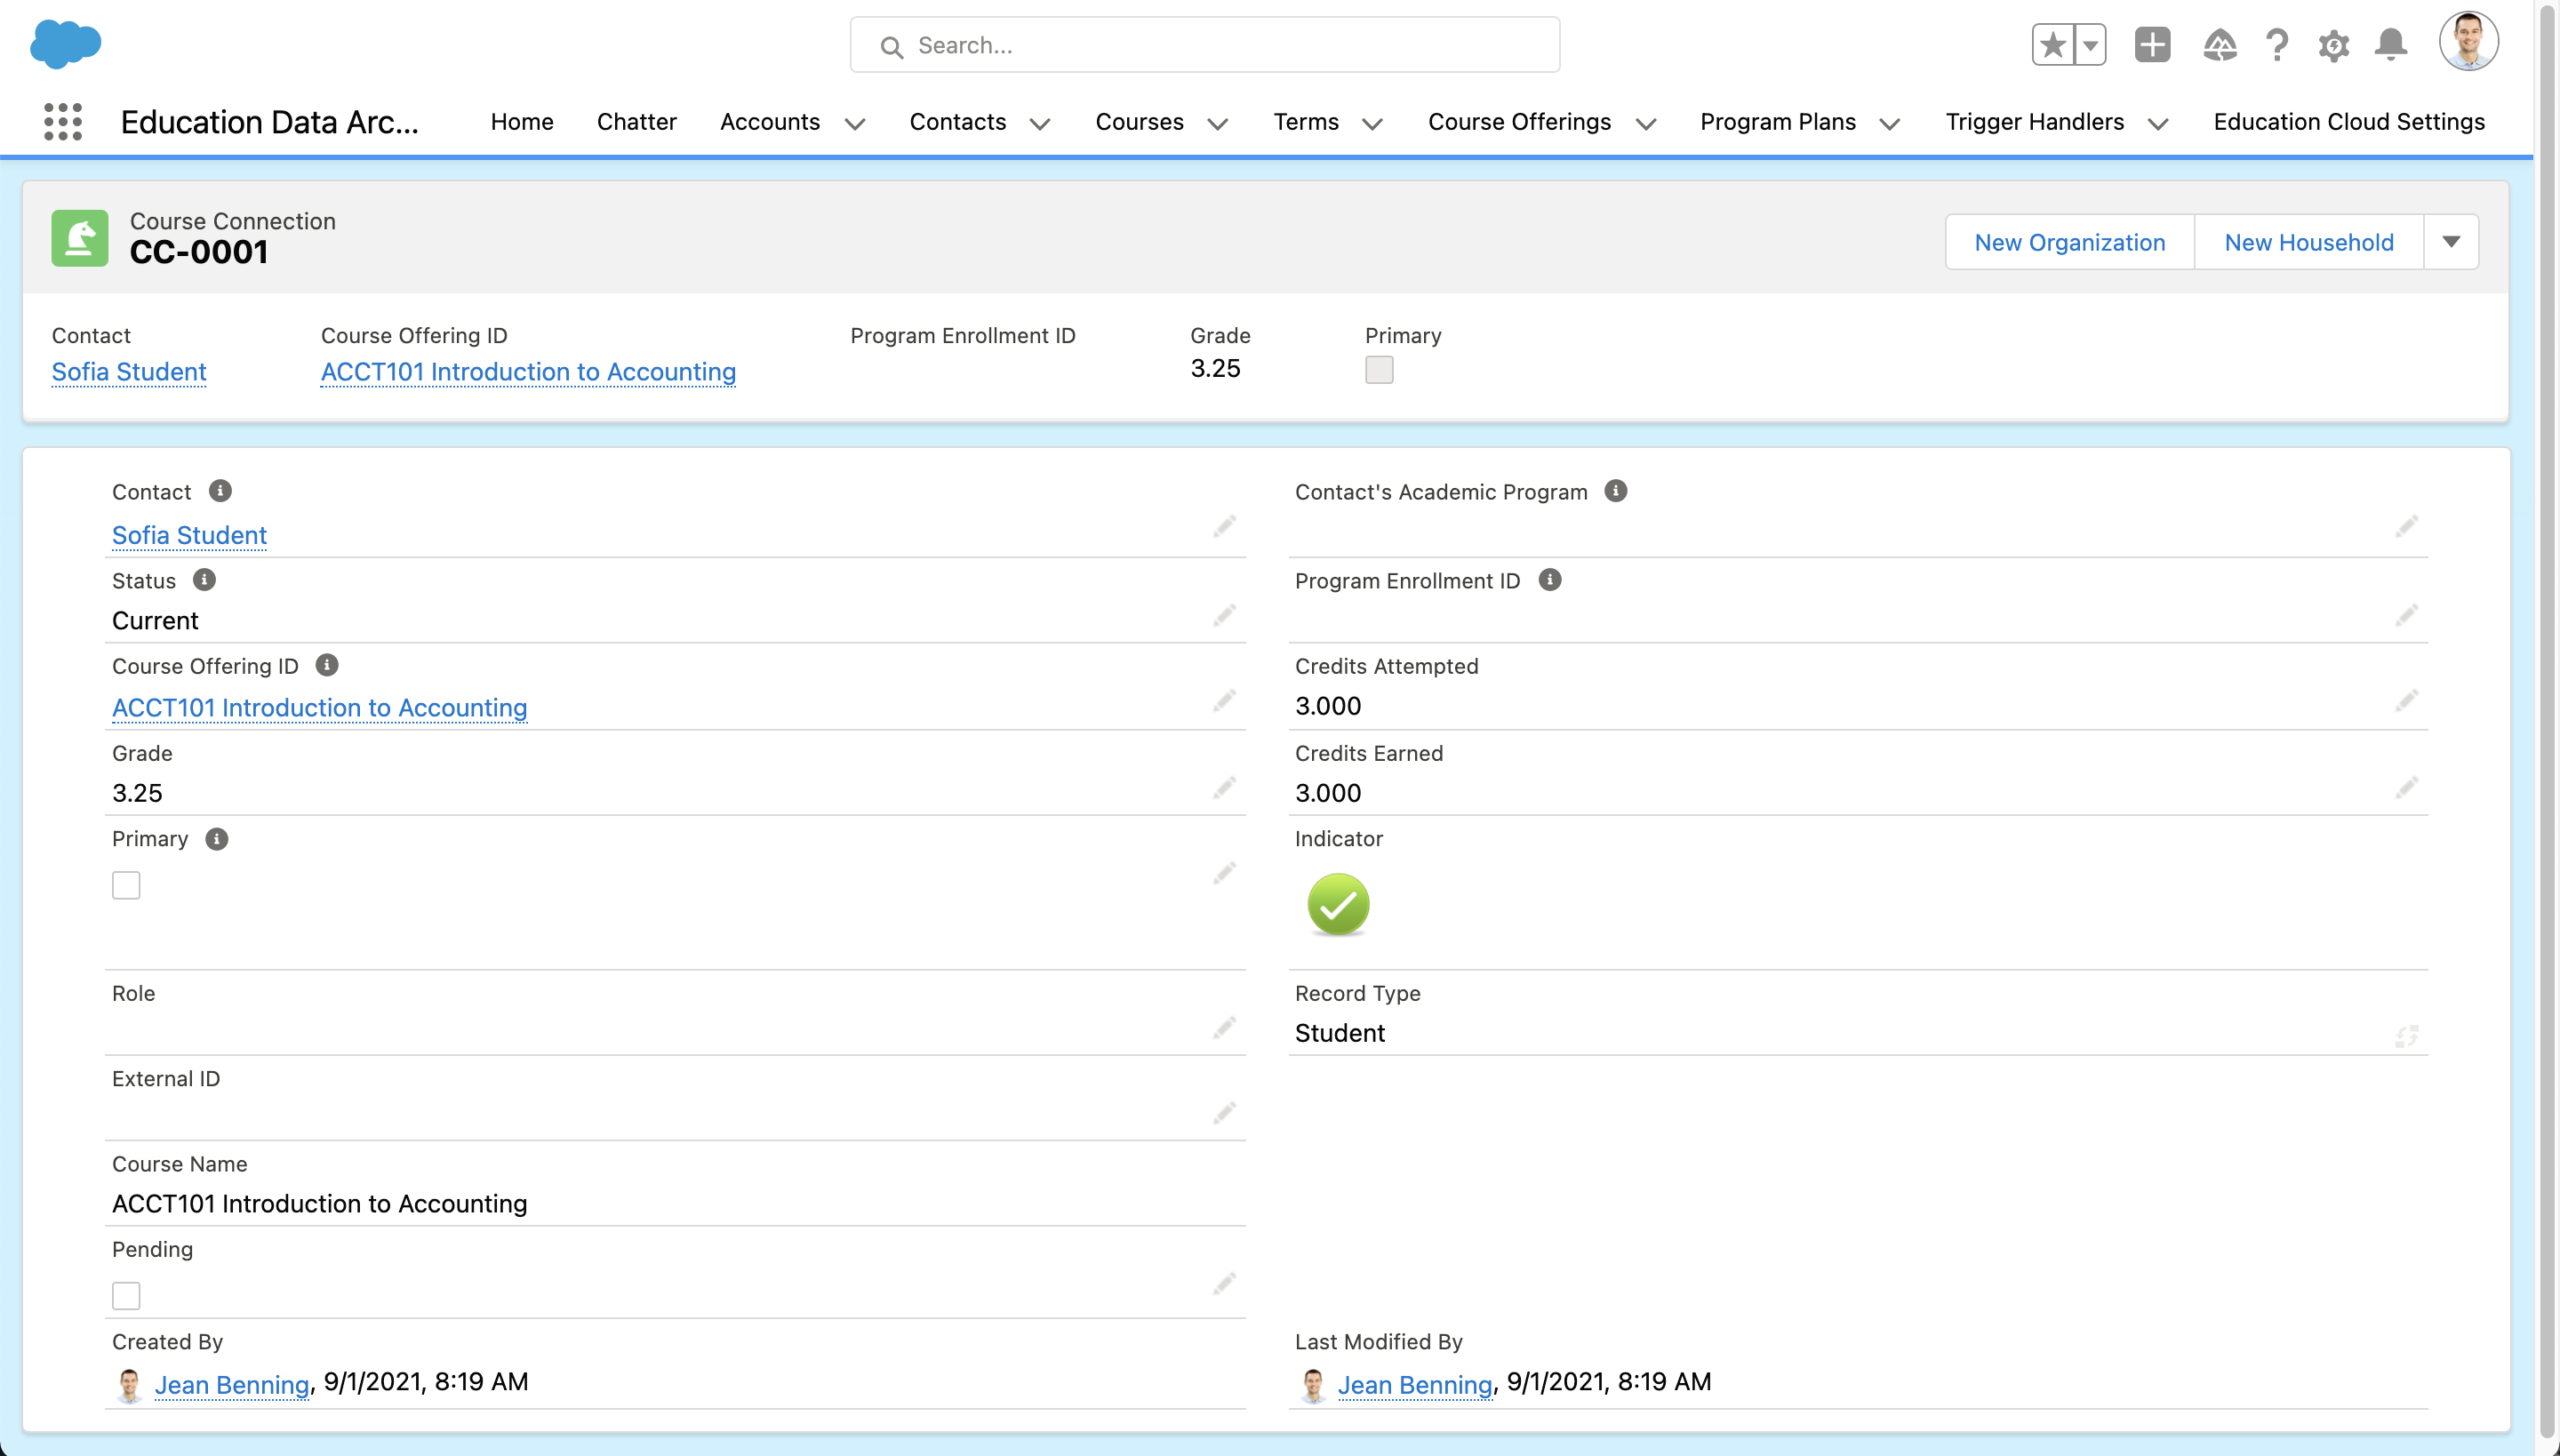Click the Favorites star icon
This screenshot has height=1456, width=2560.
tap(2052, 45)
